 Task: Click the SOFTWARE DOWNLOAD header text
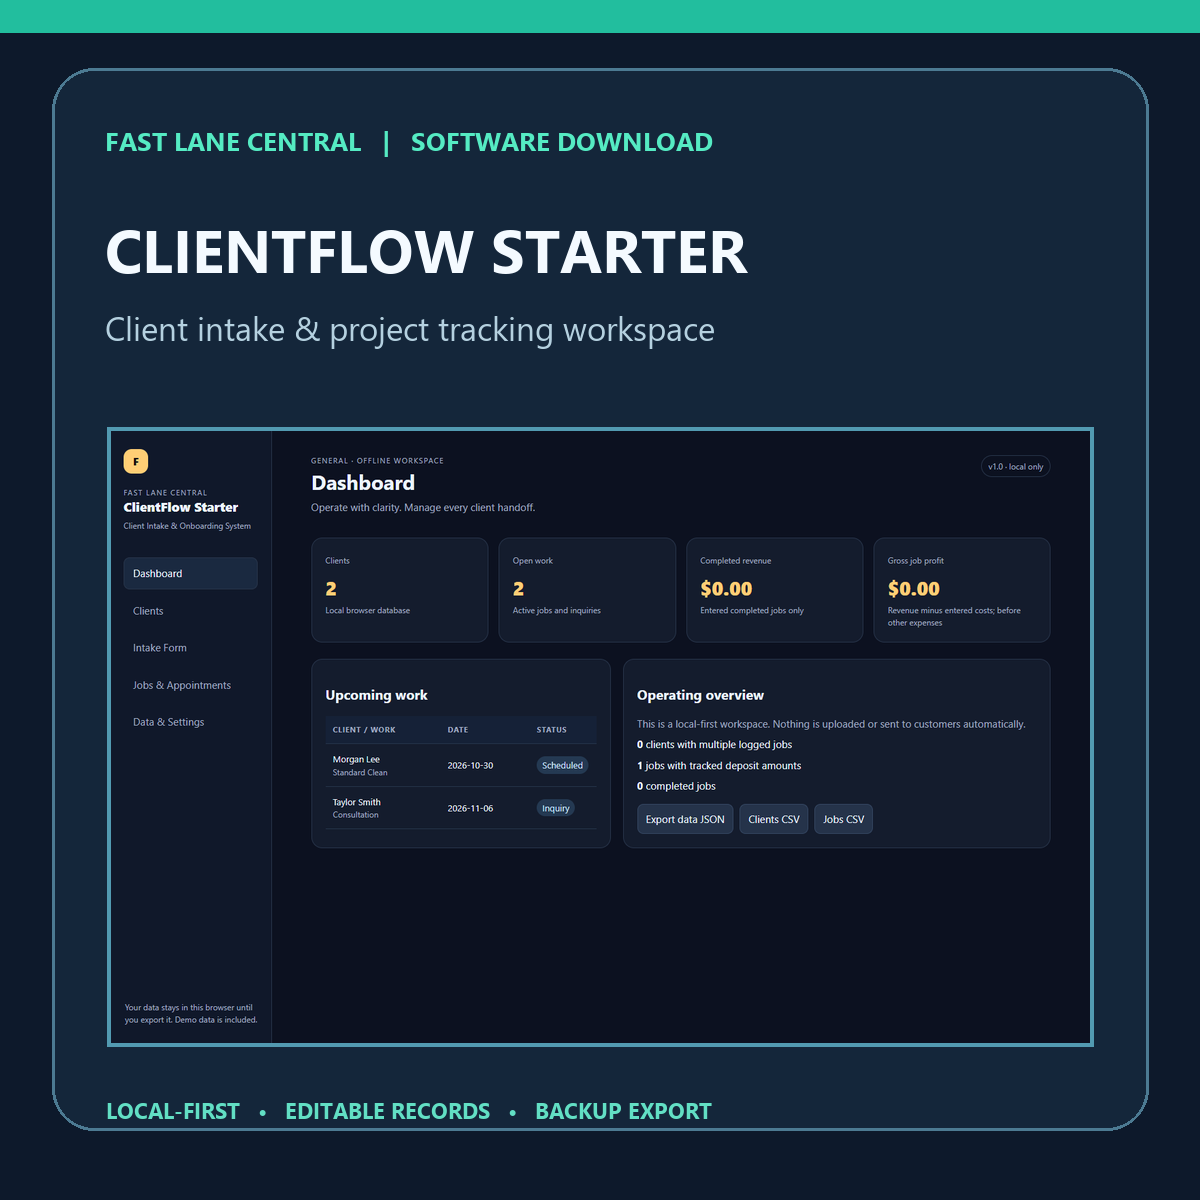(x=562, y=142)
